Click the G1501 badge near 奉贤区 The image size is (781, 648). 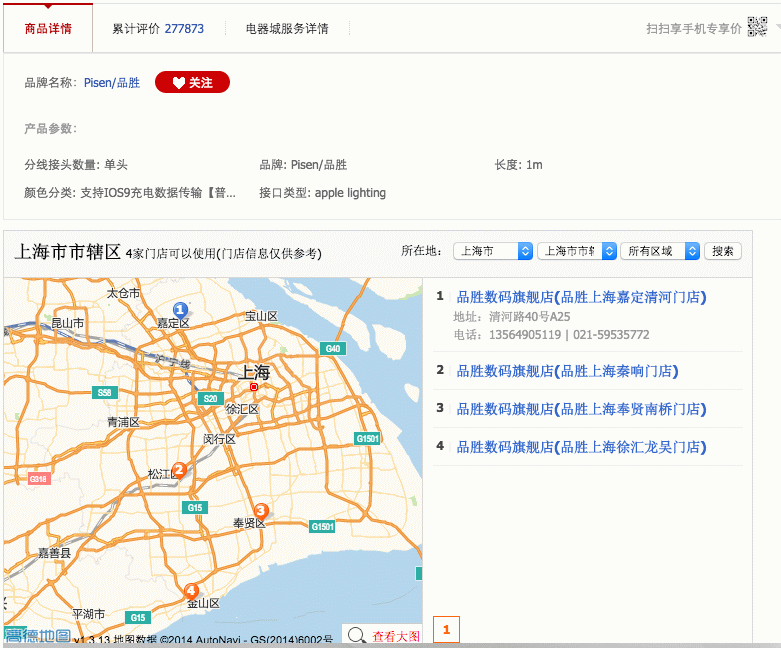tap(322, 526)
